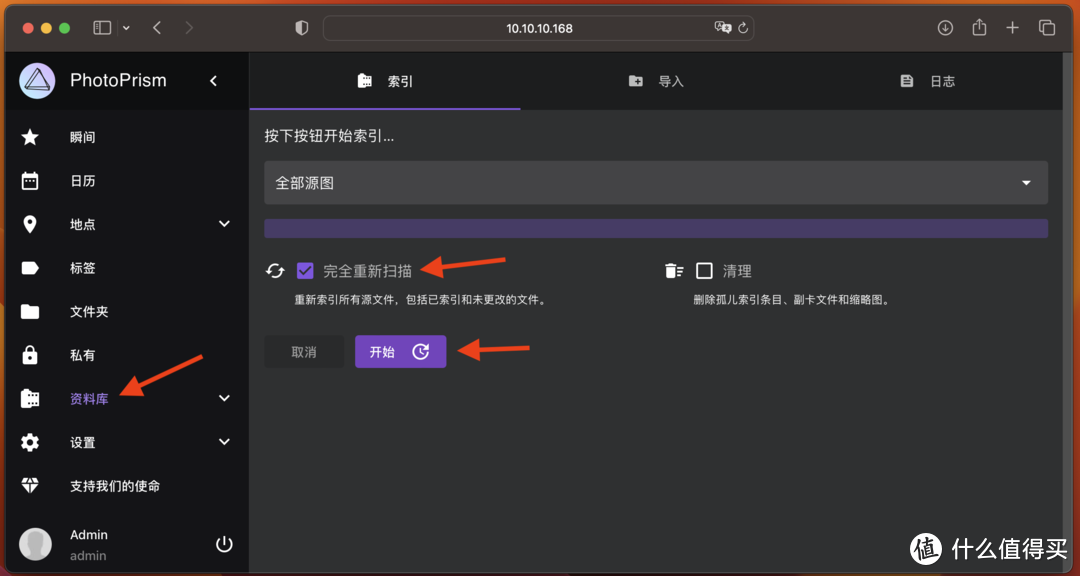This screenshot has width=1080, height=576.
Task: Click the tag icon beside 标签
Action: pyautogui.click(x=30, y=268)
